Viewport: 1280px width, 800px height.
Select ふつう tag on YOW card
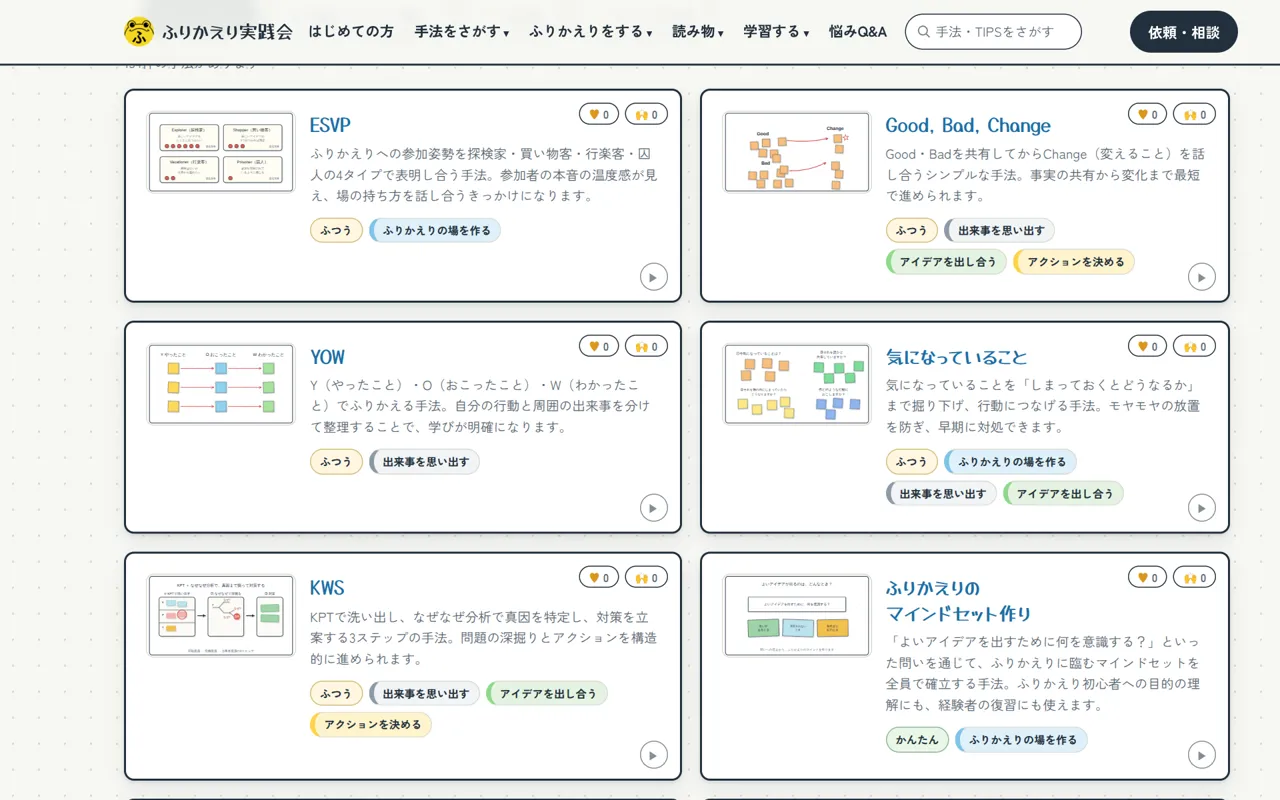(x=336, y=462)
